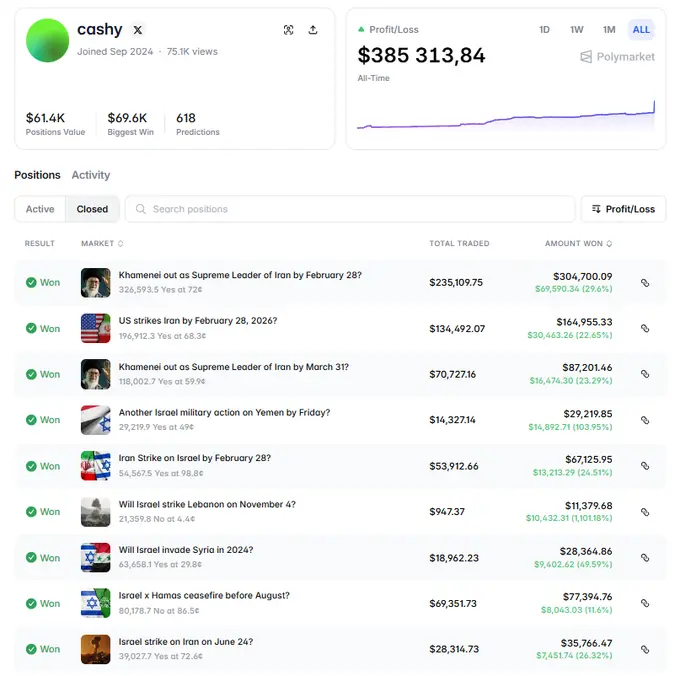This screenshot has width=680, height=676.
Task: Click the green cashy avatar
Action: (48, 40)
